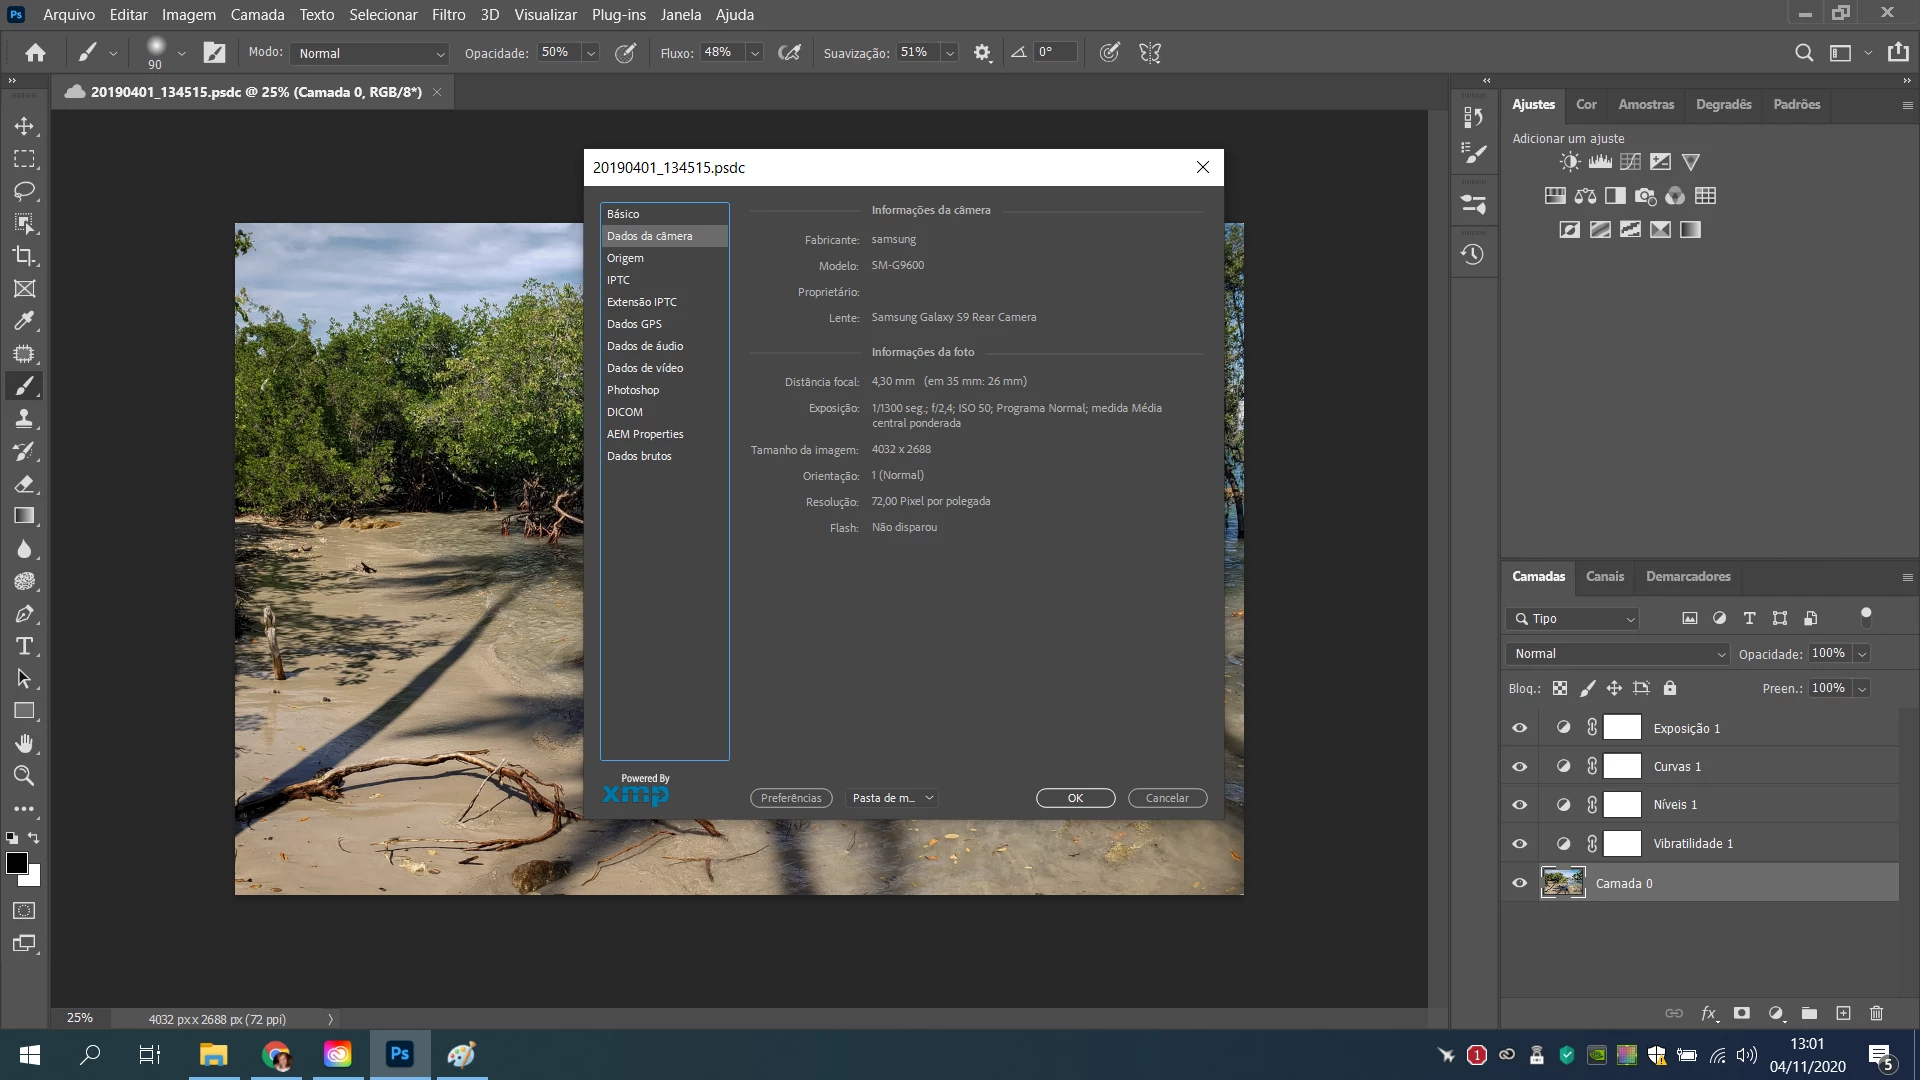Switch to the Canais tab

[1604, 577]
